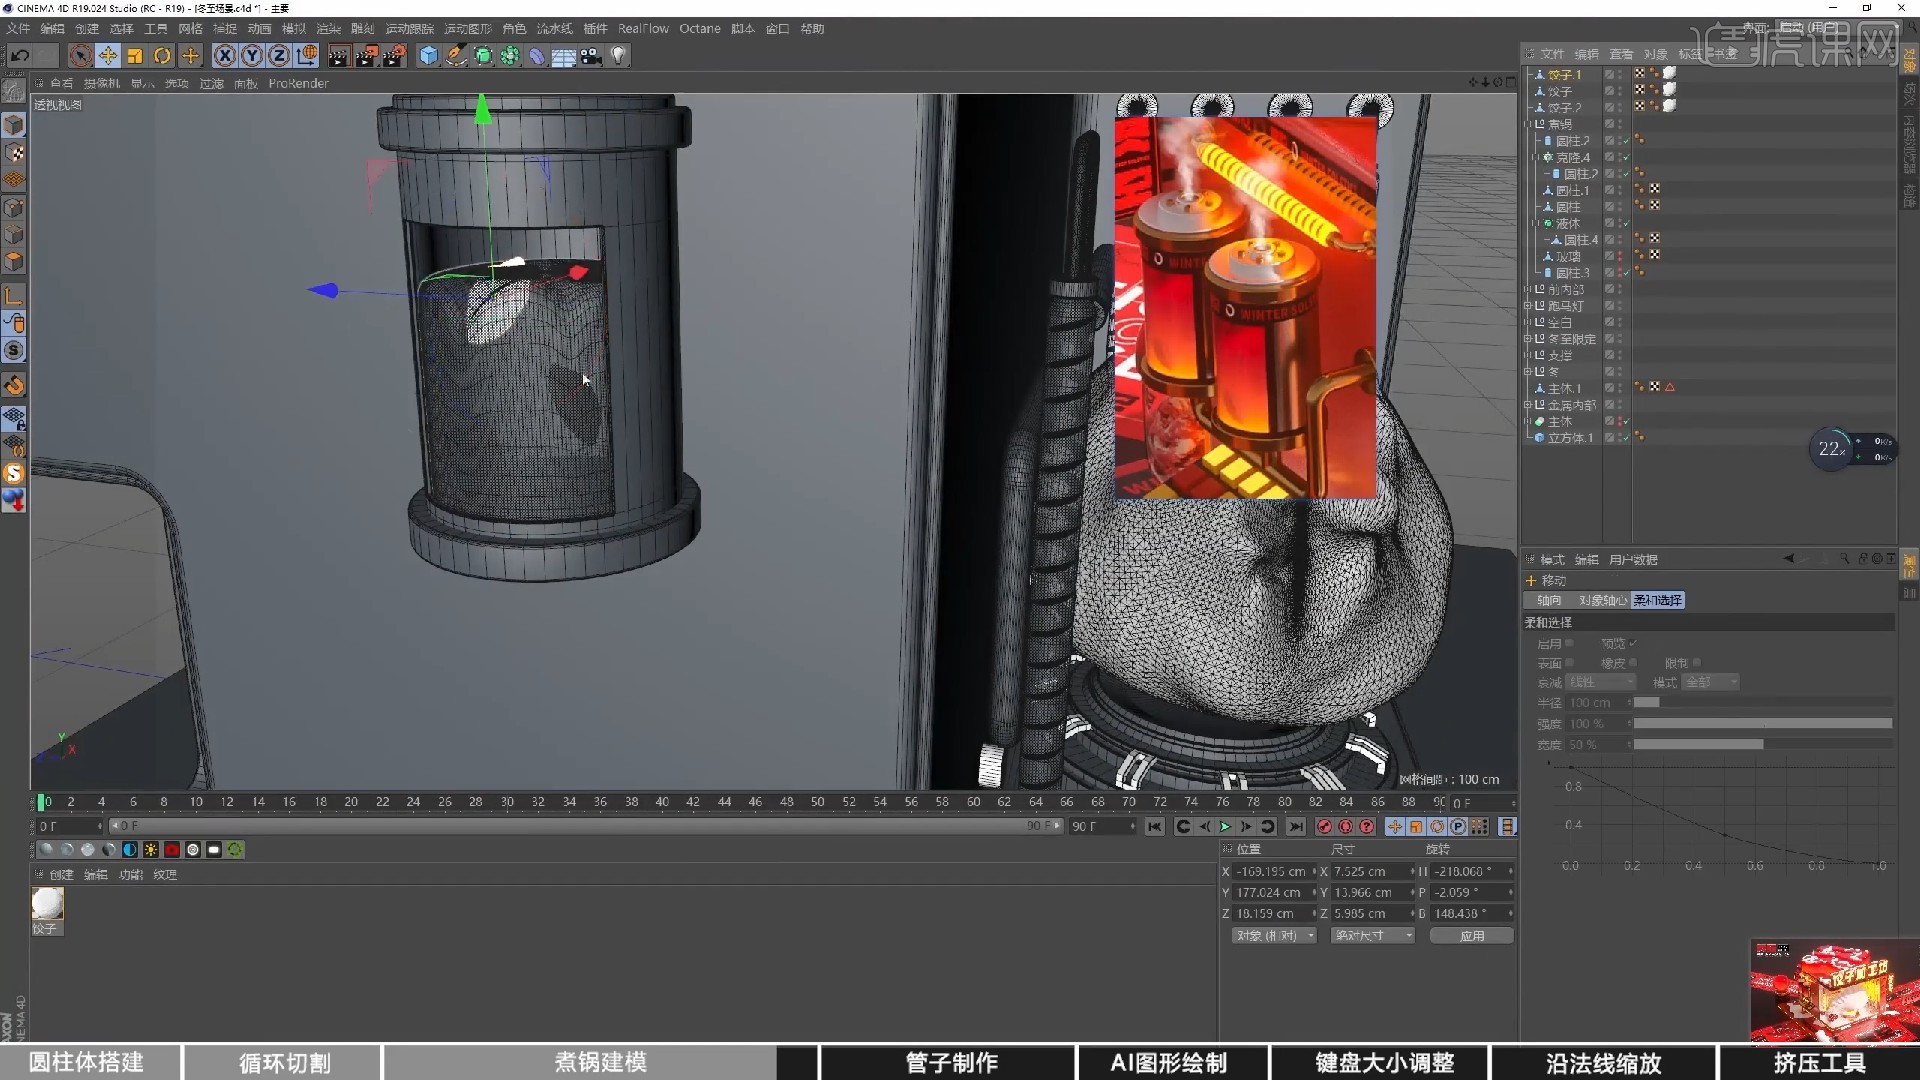The height and width of the screenshot is (1080, 1920).
Task: Toggle the Z axis lock
Action: coord(279,56)
